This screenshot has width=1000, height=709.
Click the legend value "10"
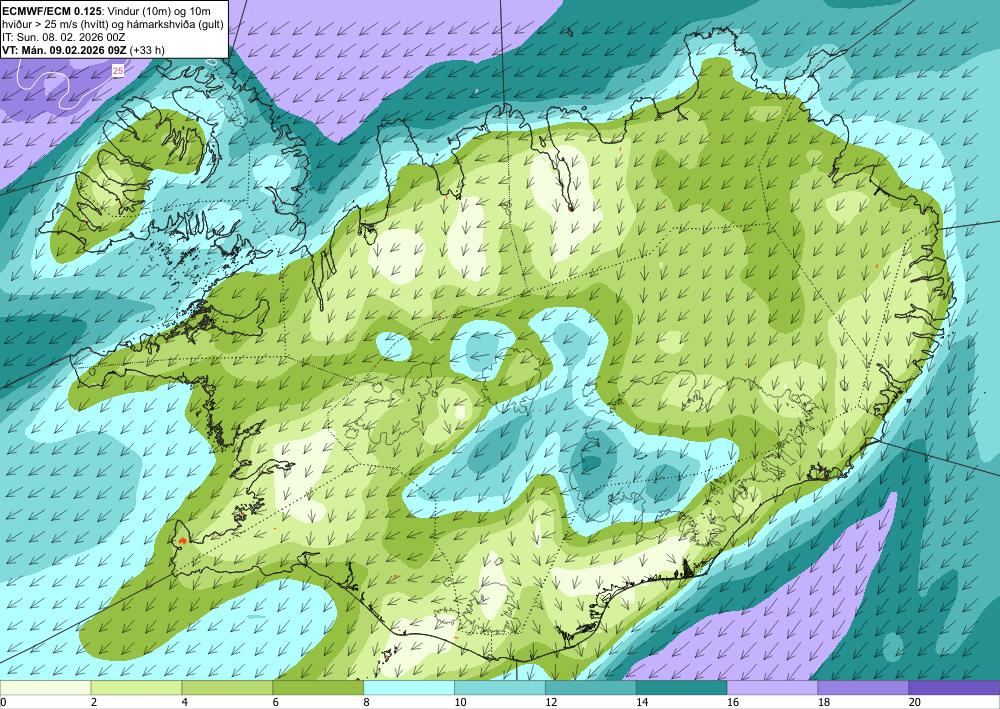click(460, 702)
